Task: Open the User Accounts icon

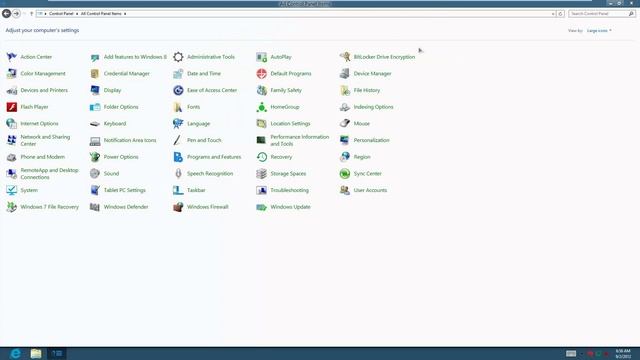Action: click(344, 190)
